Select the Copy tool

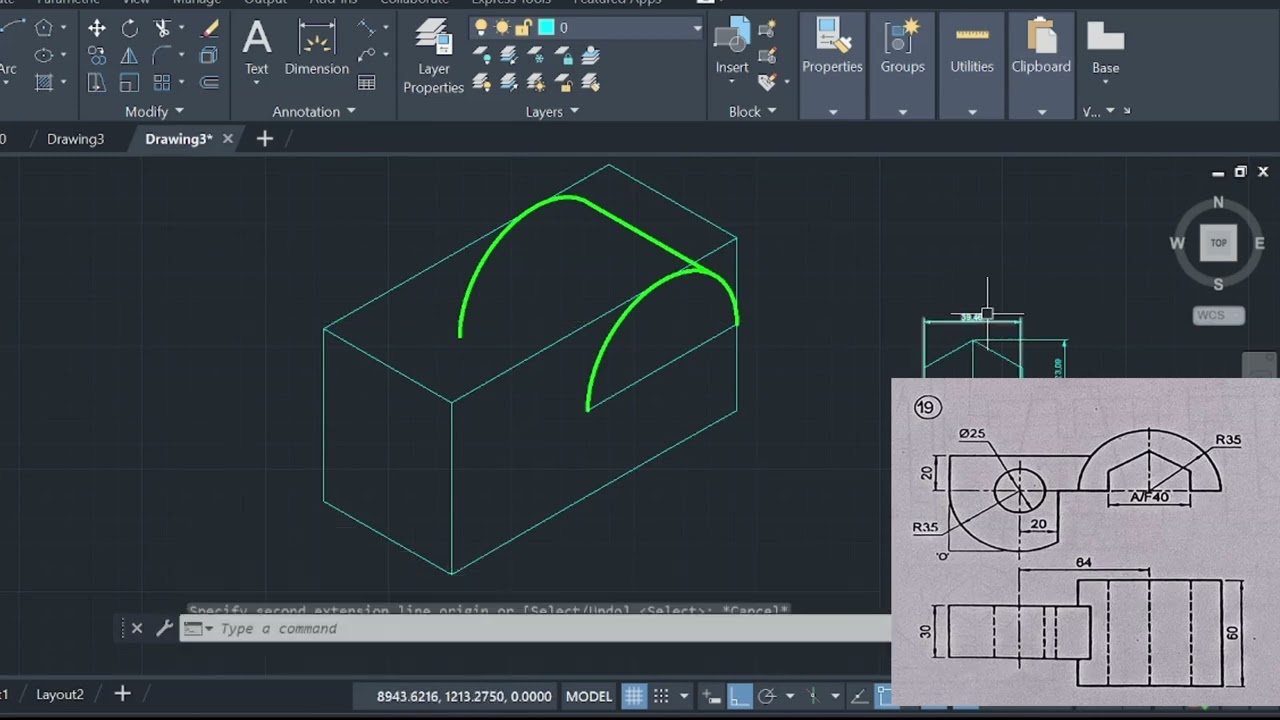coord(96,55)
